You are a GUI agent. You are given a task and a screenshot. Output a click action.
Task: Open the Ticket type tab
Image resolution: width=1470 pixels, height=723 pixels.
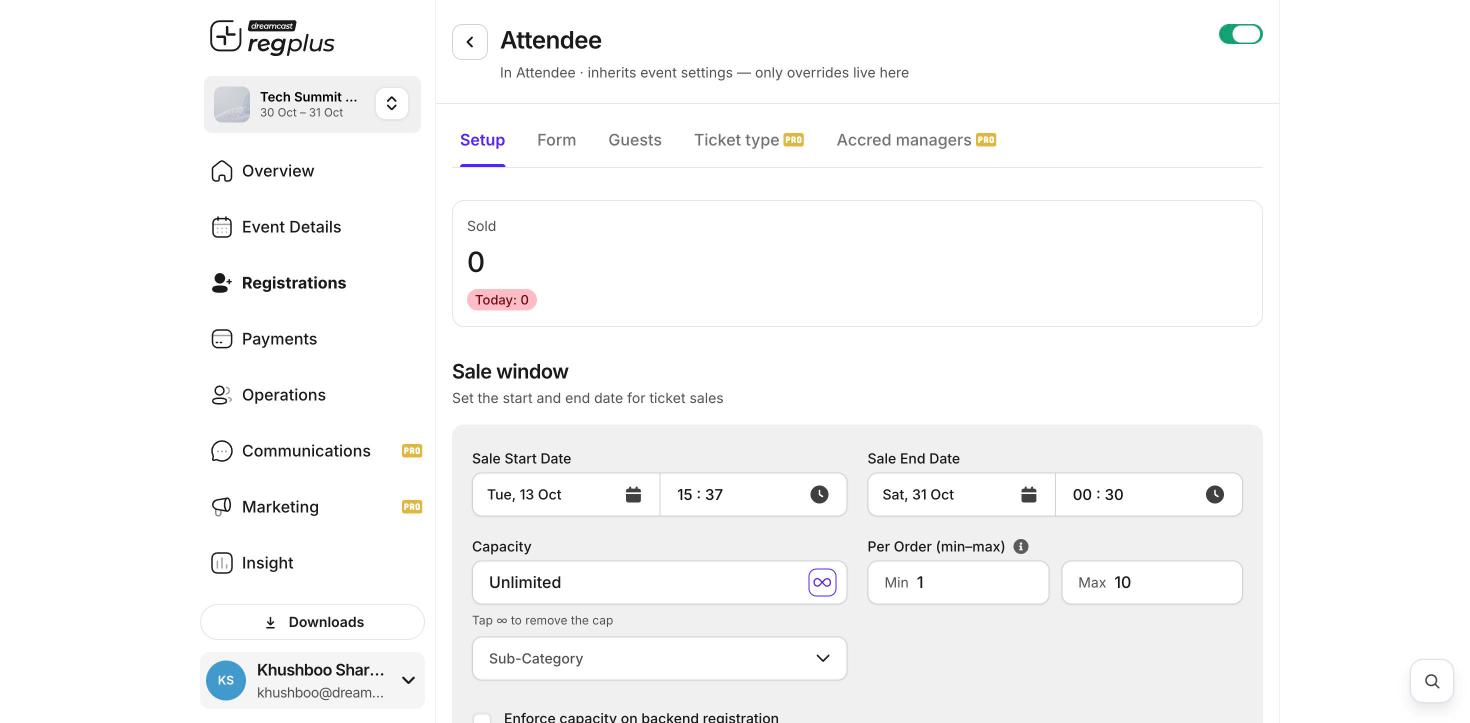749,140
